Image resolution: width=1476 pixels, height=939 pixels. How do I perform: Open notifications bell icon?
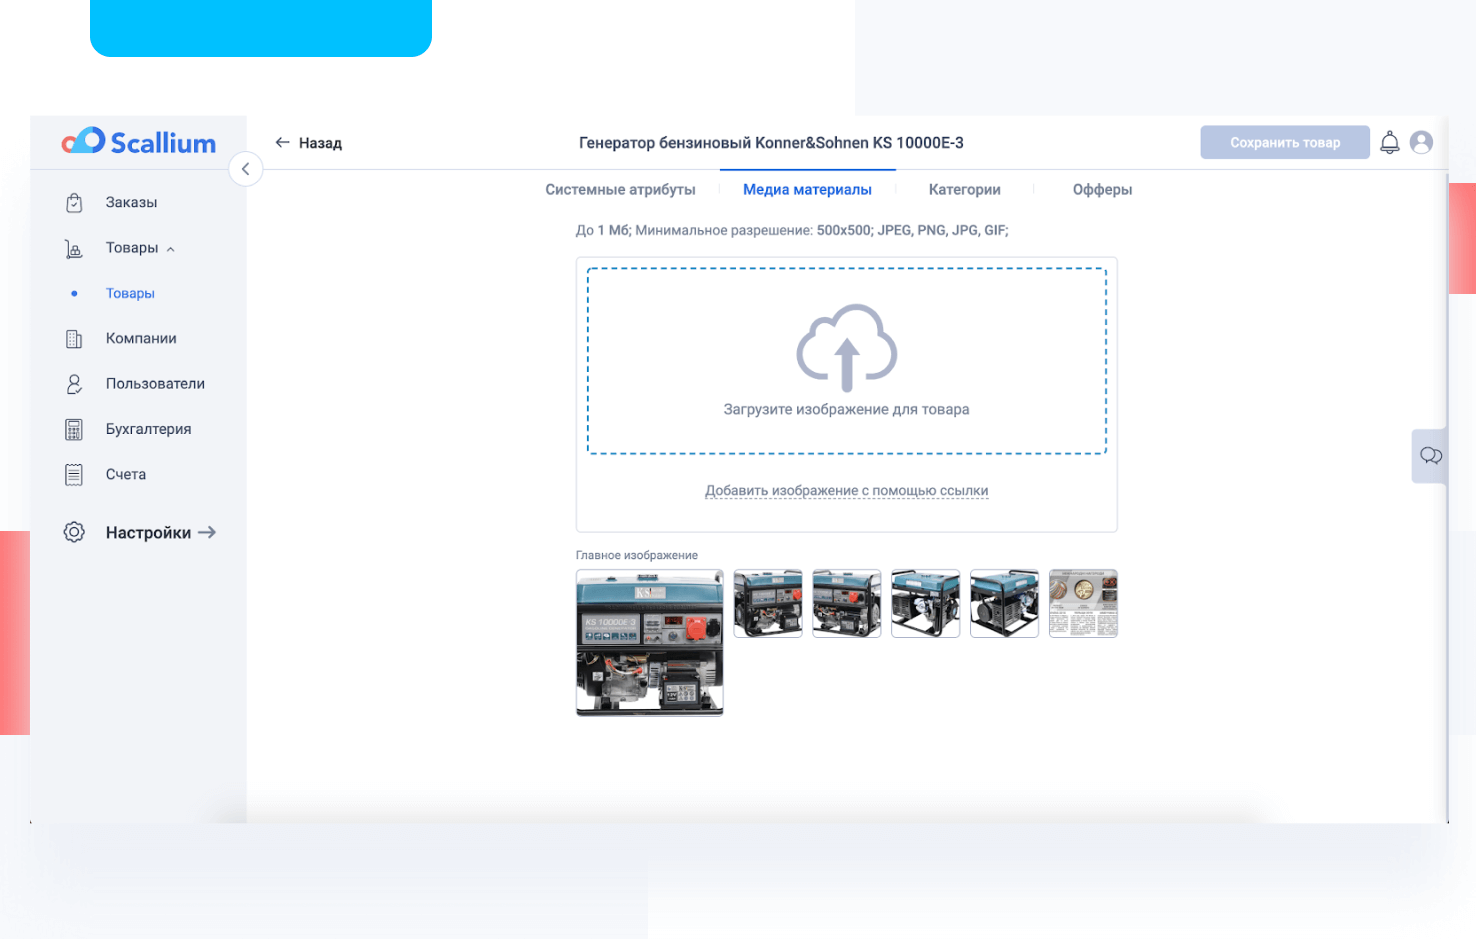pyautogui.click(x=1389, y=143)
